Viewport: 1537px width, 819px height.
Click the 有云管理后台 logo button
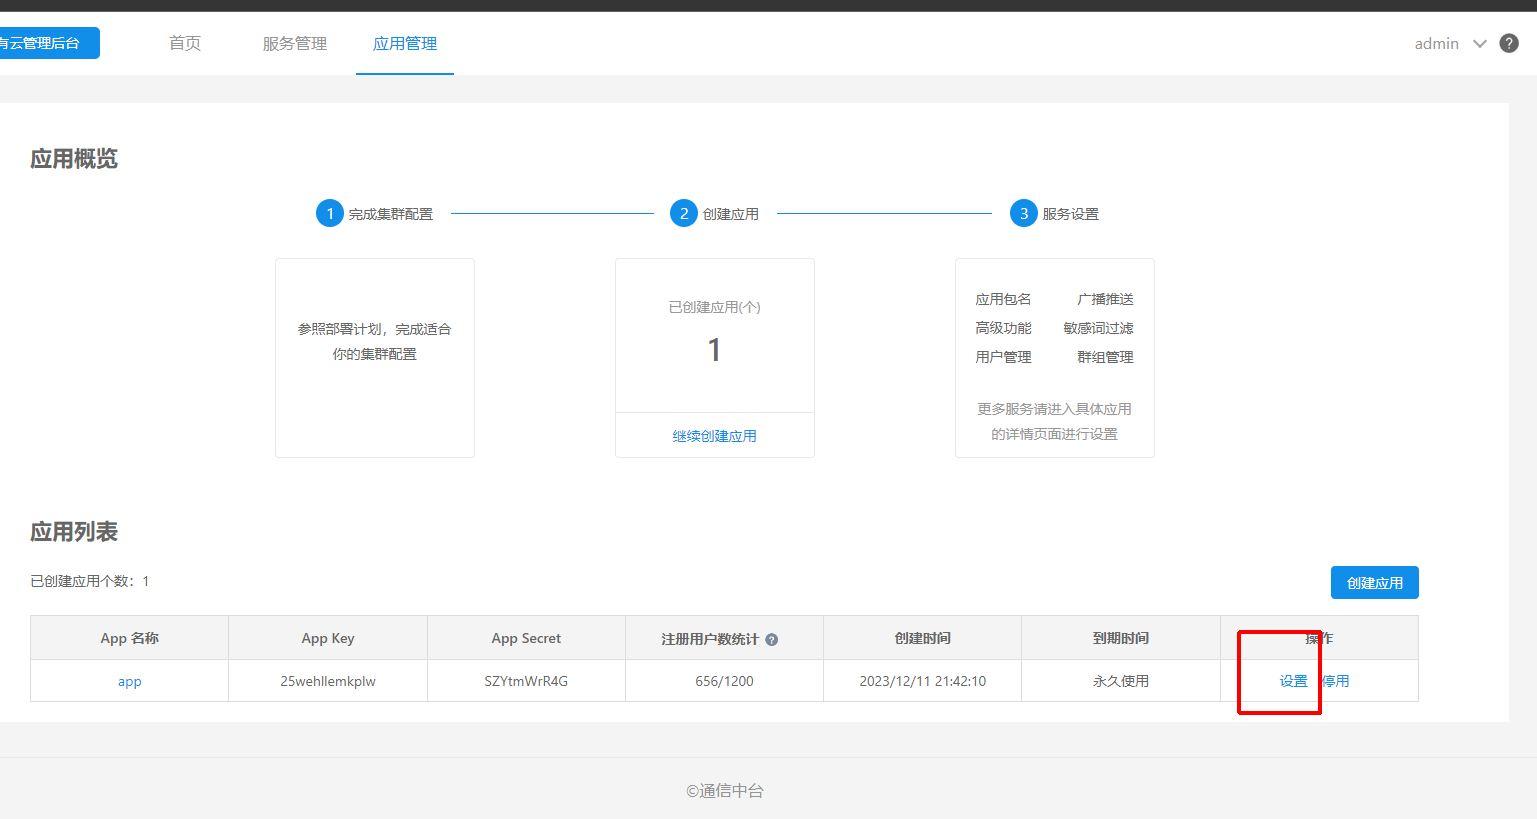tap(45, 43)
